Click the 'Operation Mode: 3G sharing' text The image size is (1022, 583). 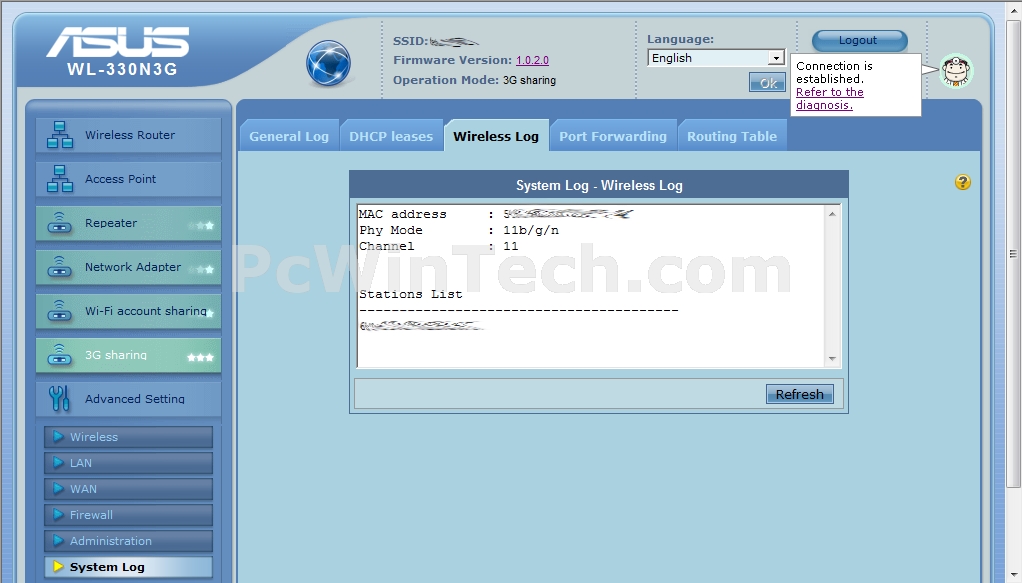point(474,80)
